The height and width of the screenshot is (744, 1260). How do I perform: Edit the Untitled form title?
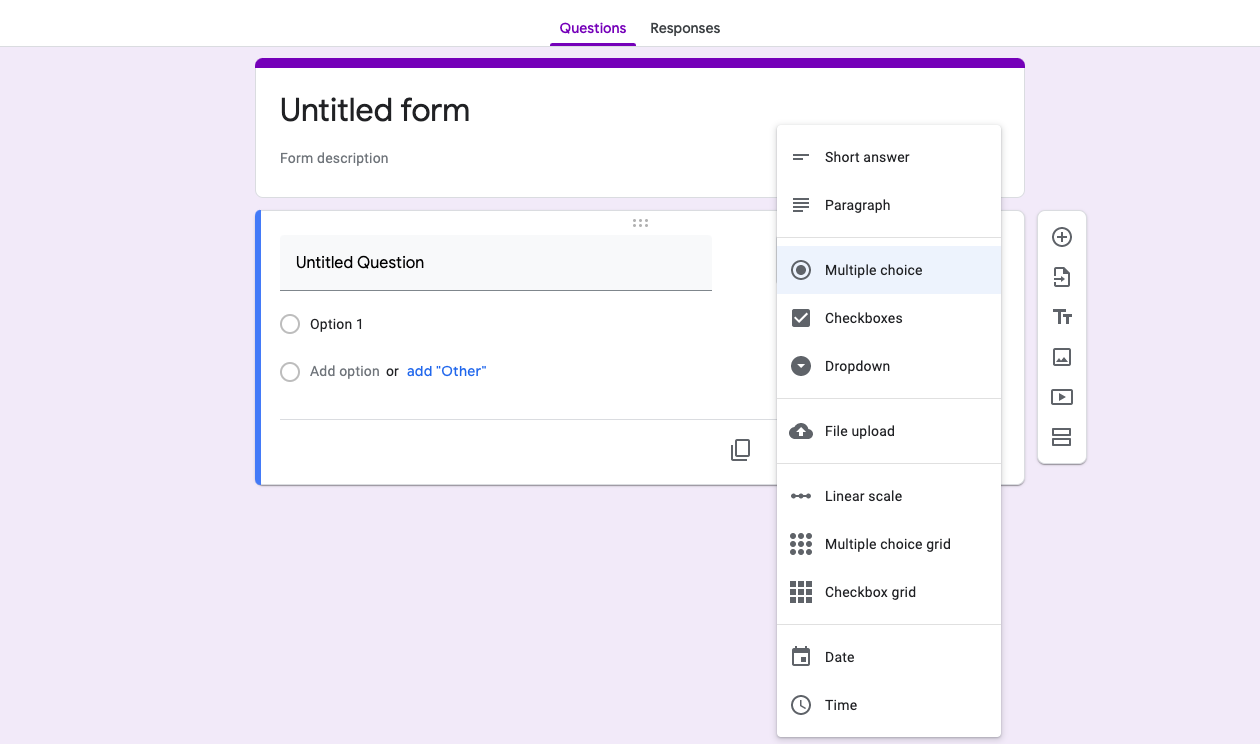click(375, 110)
